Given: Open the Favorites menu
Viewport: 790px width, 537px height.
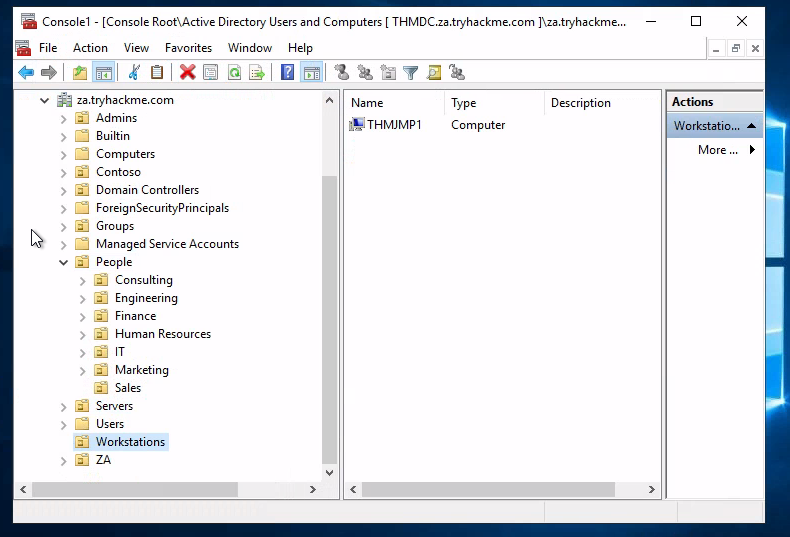Looking at the screenshot, I should click(x=188, y=48).
